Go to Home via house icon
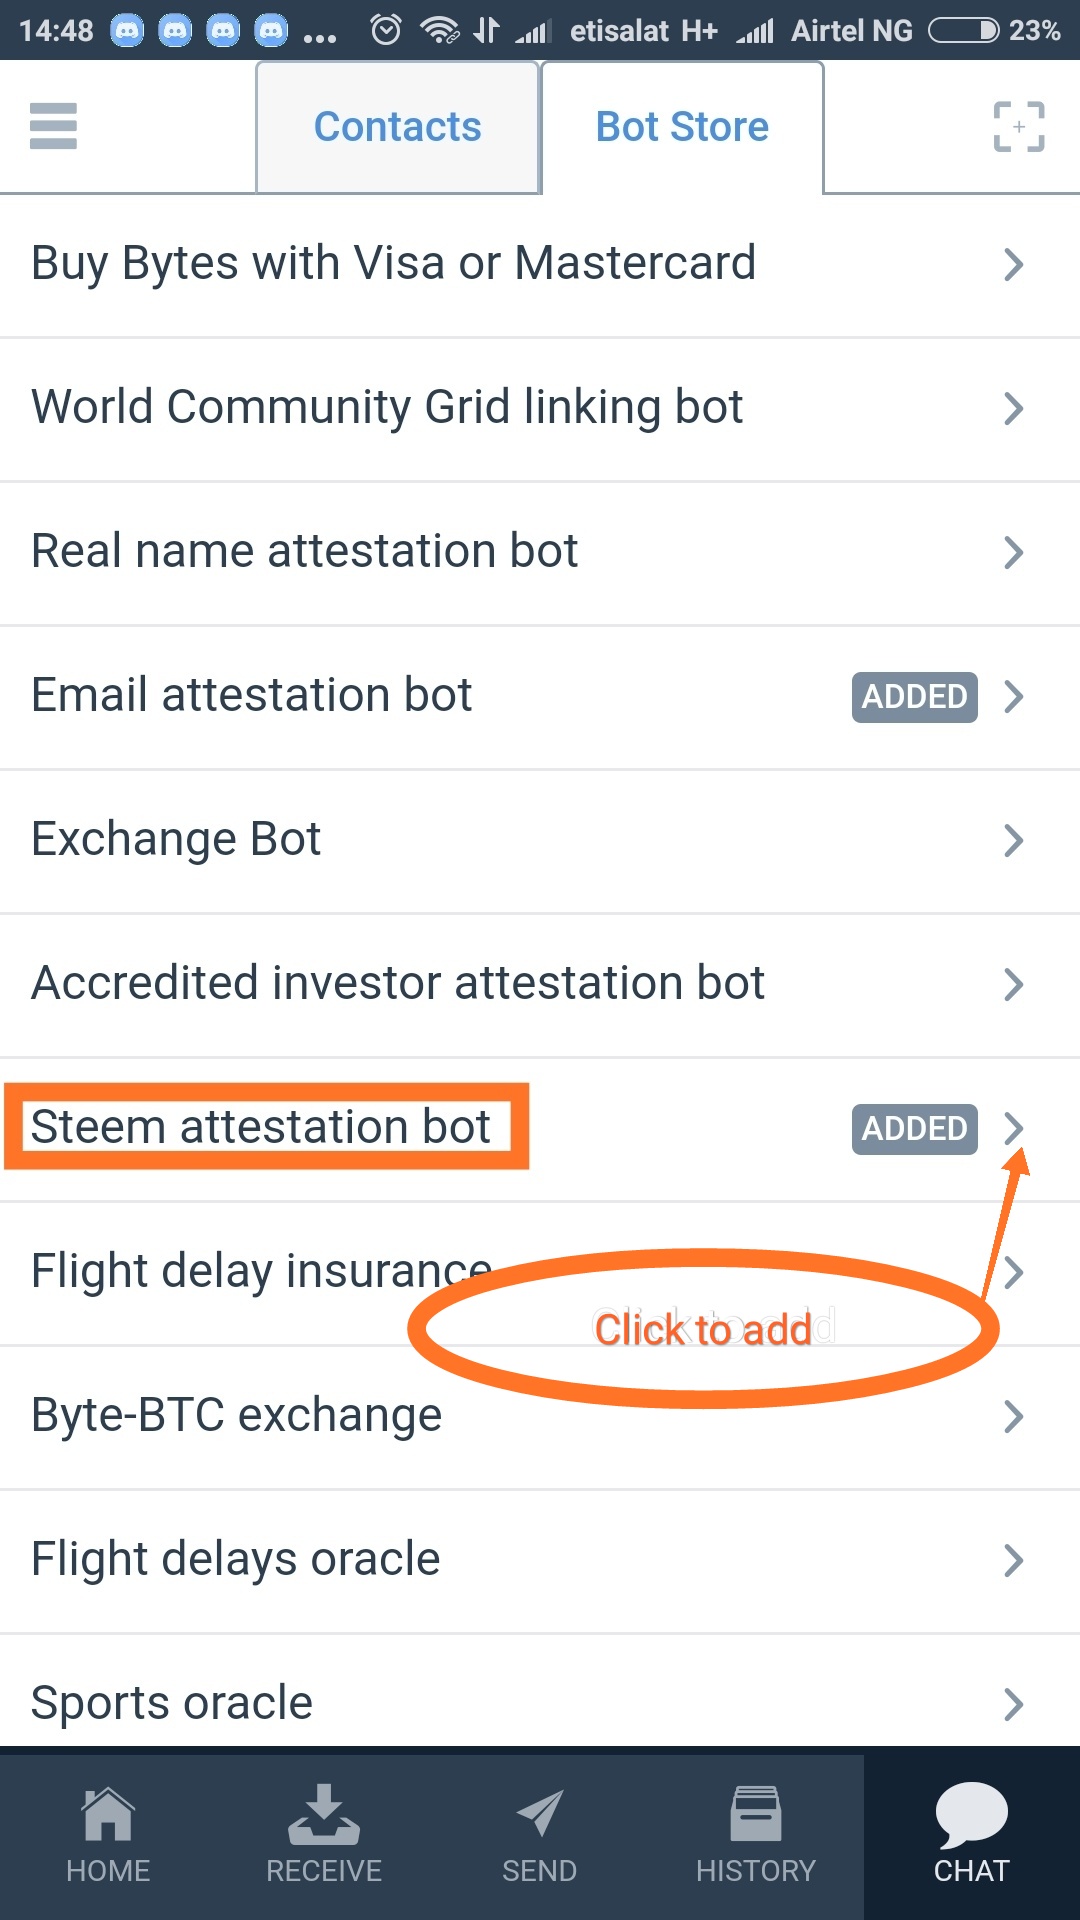Image resolution: width=1080 pixels, height=1920 pixels. [108, 1813]
